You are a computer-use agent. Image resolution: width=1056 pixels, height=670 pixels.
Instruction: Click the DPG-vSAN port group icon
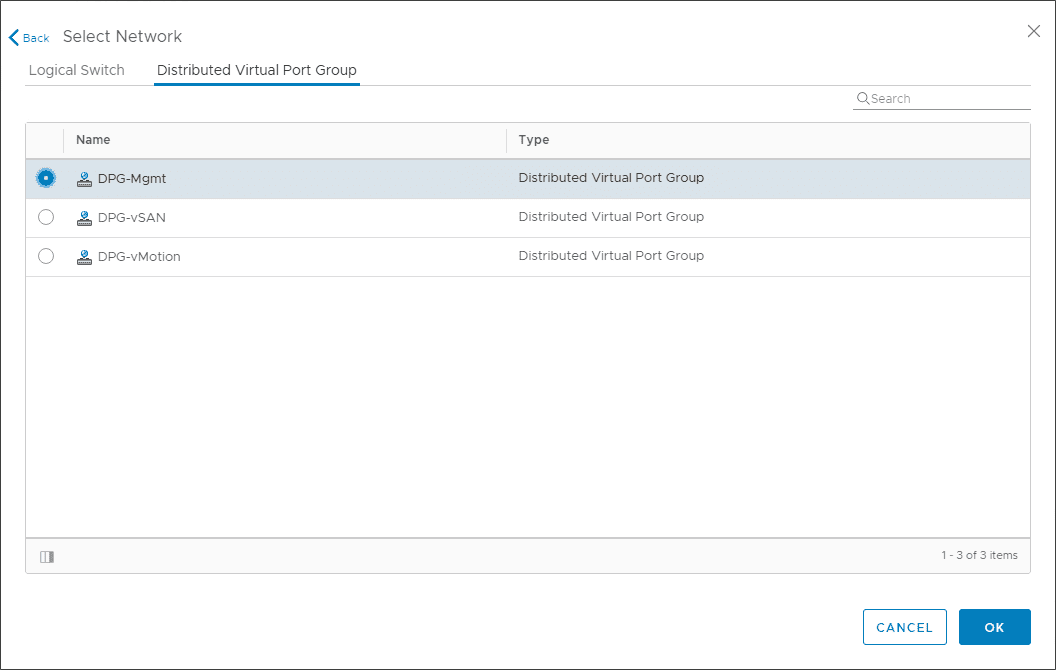point(84,217)
